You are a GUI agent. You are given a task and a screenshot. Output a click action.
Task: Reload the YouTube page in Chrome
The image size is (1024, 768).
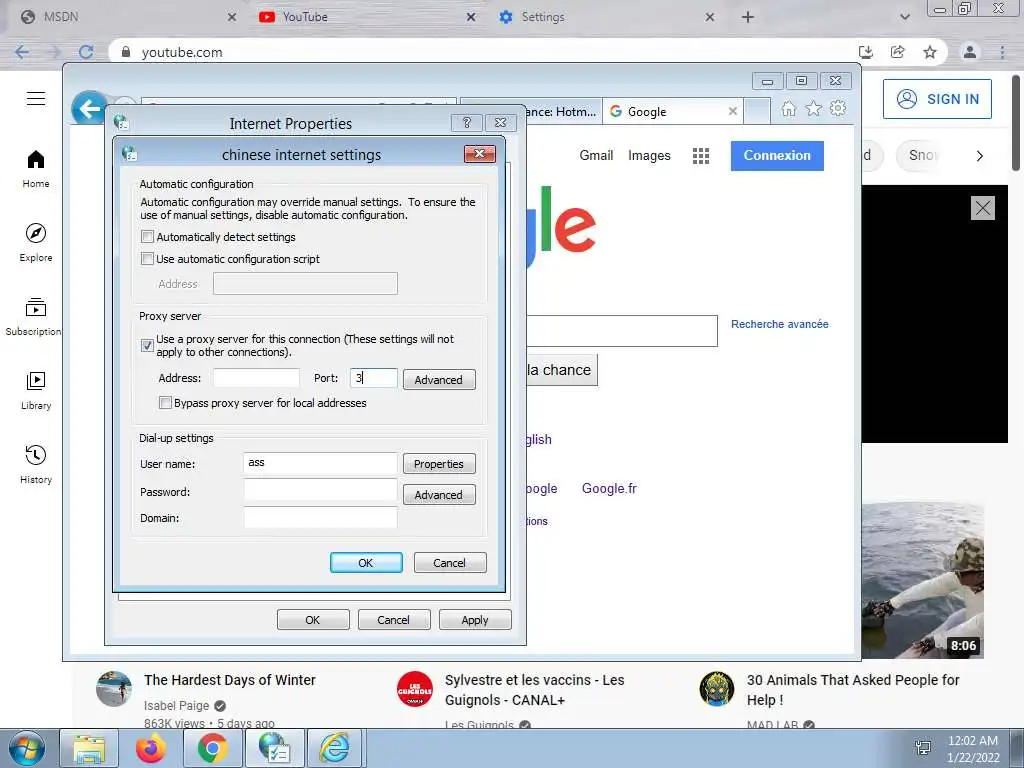click(86, 52)
